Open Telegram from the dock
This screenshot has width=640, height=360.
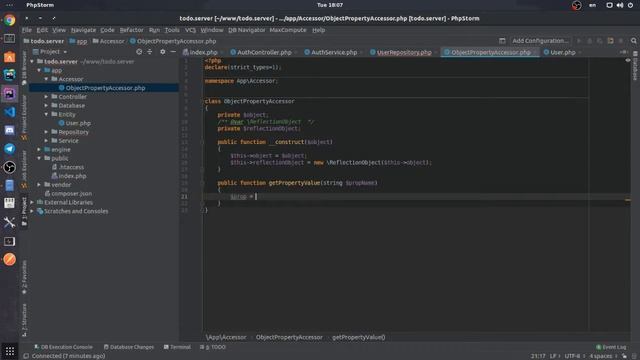(9, 149)
